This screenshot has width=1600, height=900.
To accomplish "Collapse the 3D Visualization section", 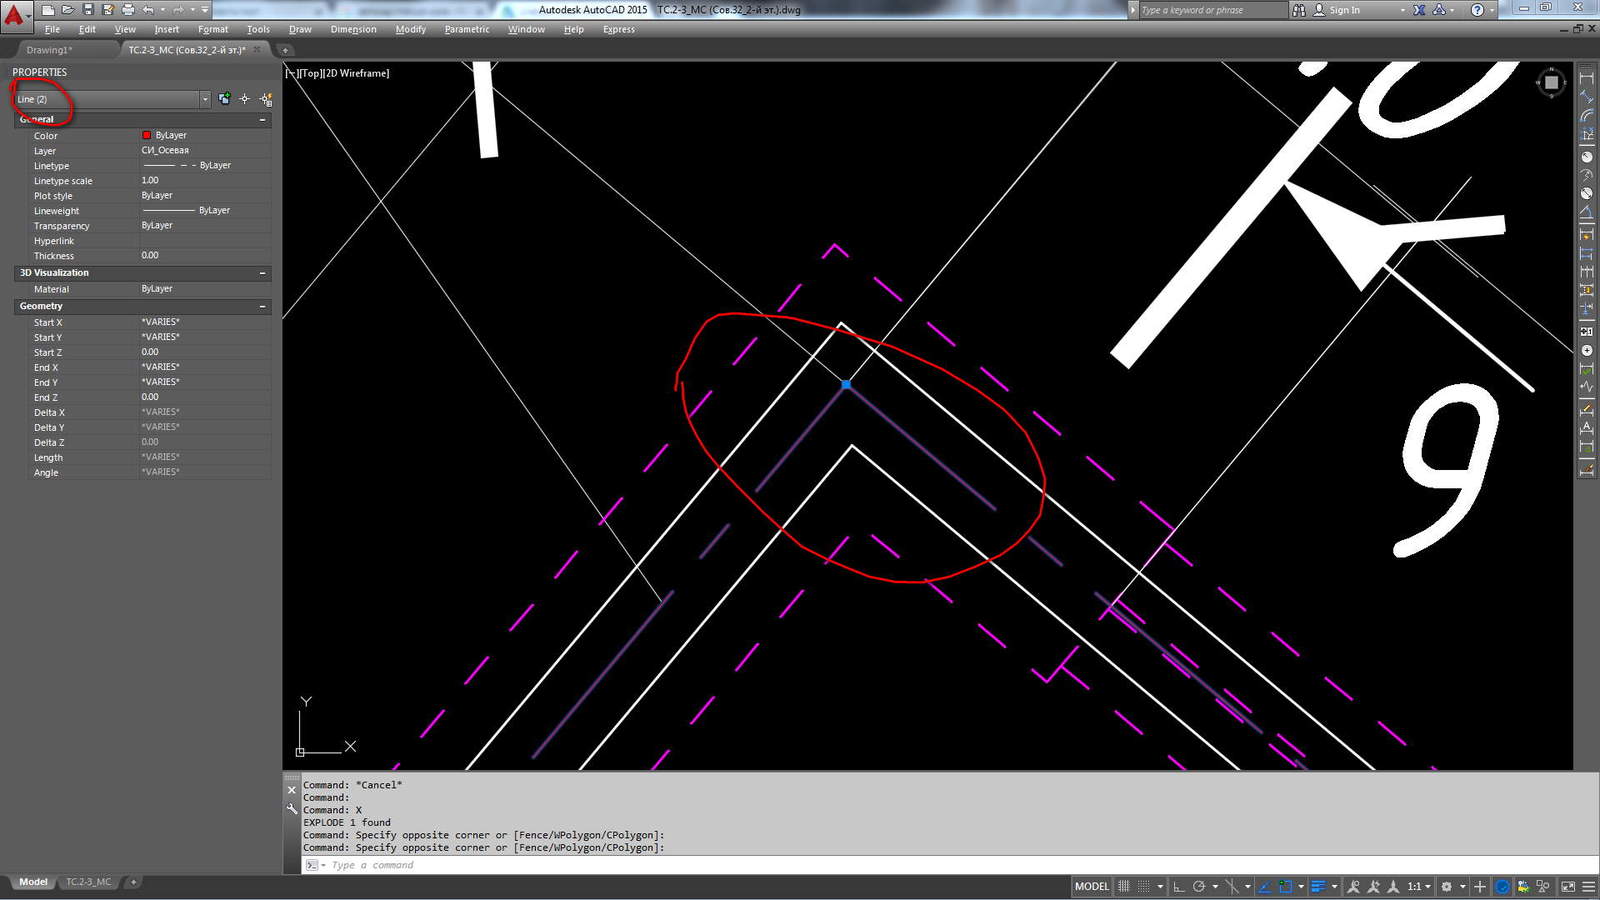I will click(x=263, y=273).
